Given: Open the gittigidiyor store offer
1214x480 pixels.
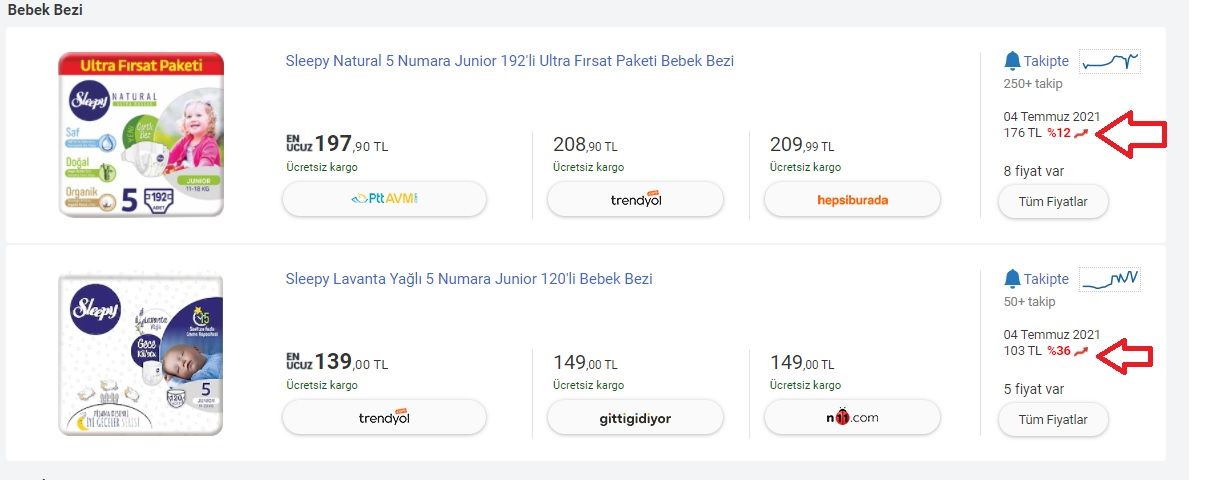Looking at the screenshot, I should point(635,418).
